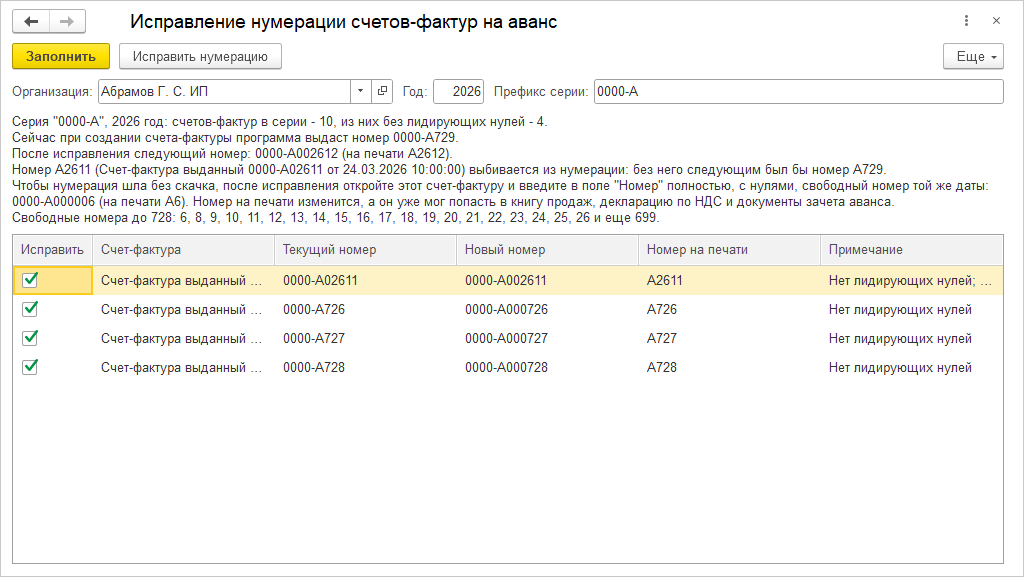1024x577 pixels.
Task: Select new number cell 0000-A000728
Action: 547,367
